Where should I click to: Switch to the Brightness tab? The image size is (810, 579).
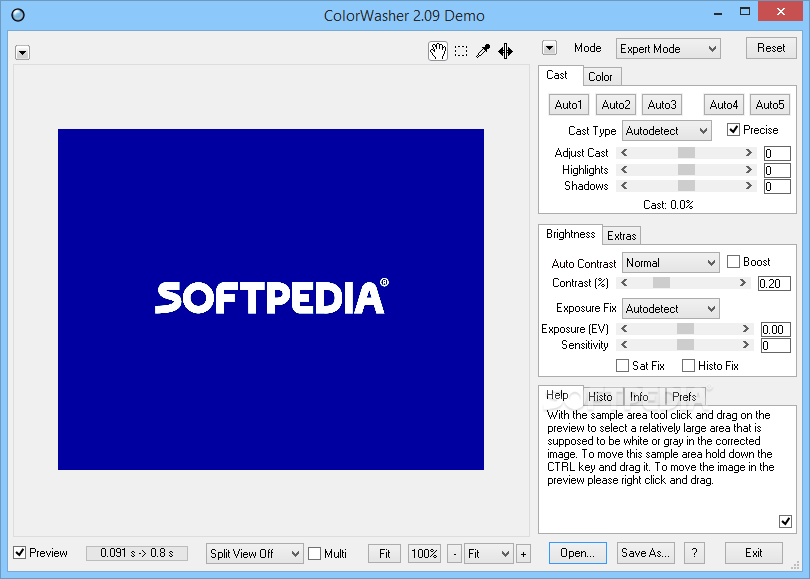tap(570, 234)
